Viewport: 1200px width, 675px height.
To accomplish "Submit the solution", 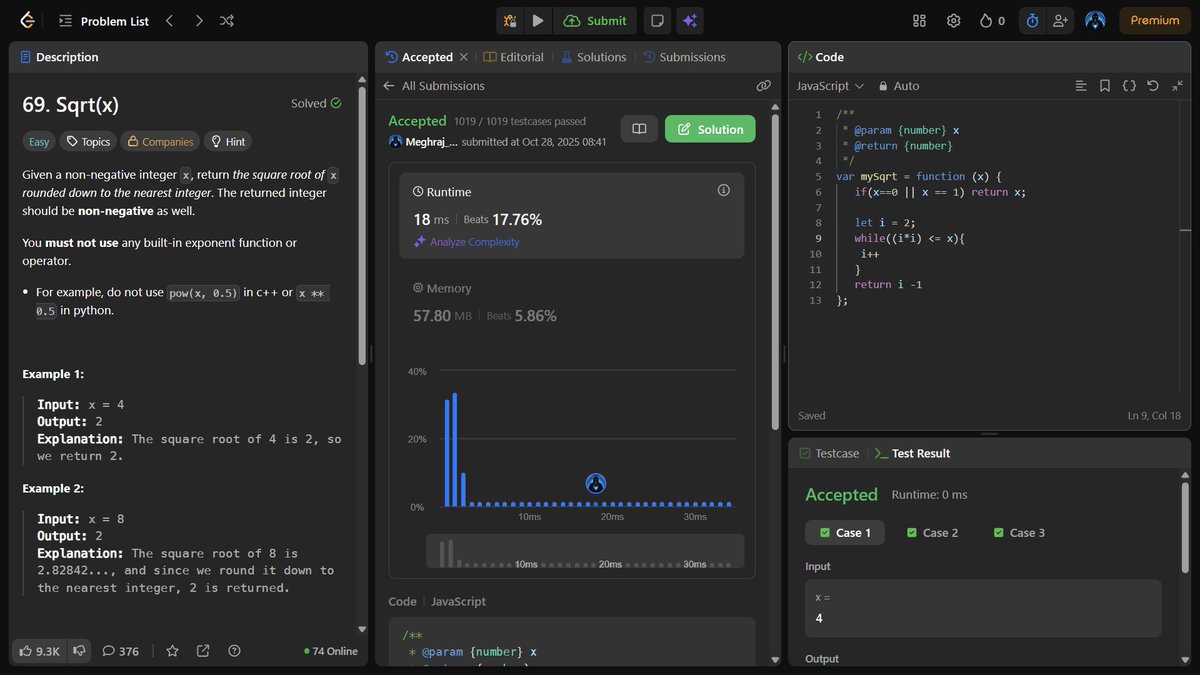I will [x=595, y=20].
